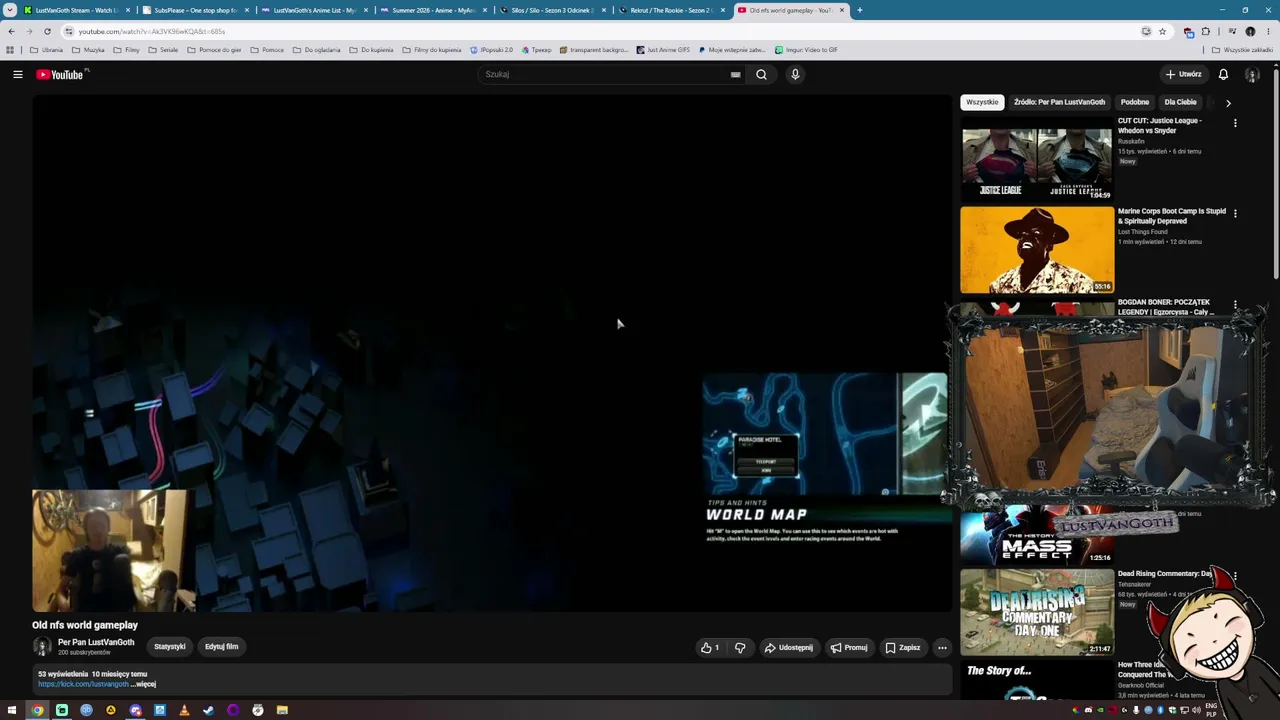Screen dimensions: 1280x720
Task: Open the Imgur Video to GIF bookmark
Action: click(x=806, y=49)
